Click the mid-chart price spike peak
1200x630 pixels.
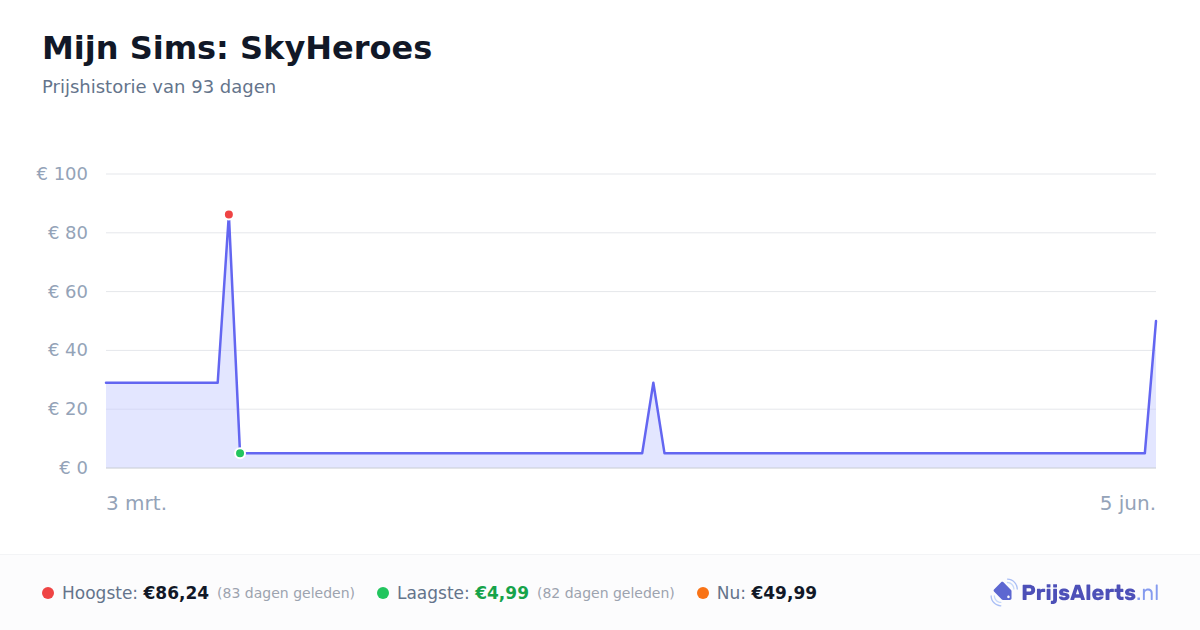(653, 382)
